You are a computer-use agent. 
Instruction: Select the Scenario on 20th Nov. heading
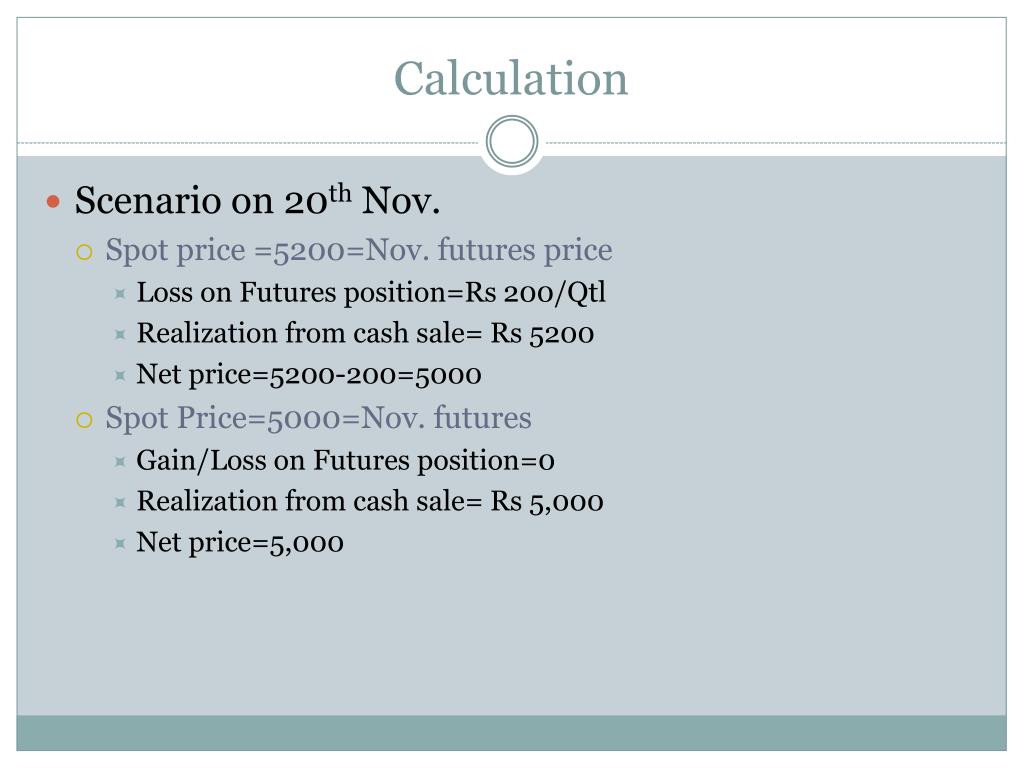(257, 199)
